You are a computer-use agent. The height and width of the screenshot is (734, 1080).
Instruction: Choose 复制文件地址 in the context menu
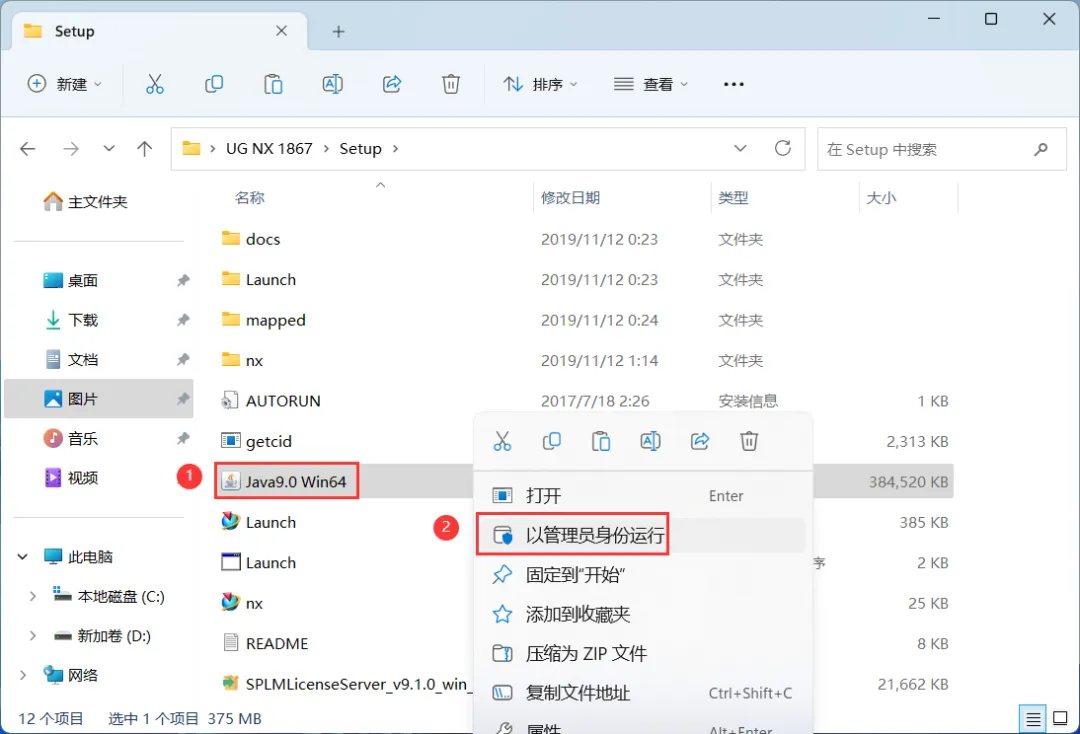[643, 693]
